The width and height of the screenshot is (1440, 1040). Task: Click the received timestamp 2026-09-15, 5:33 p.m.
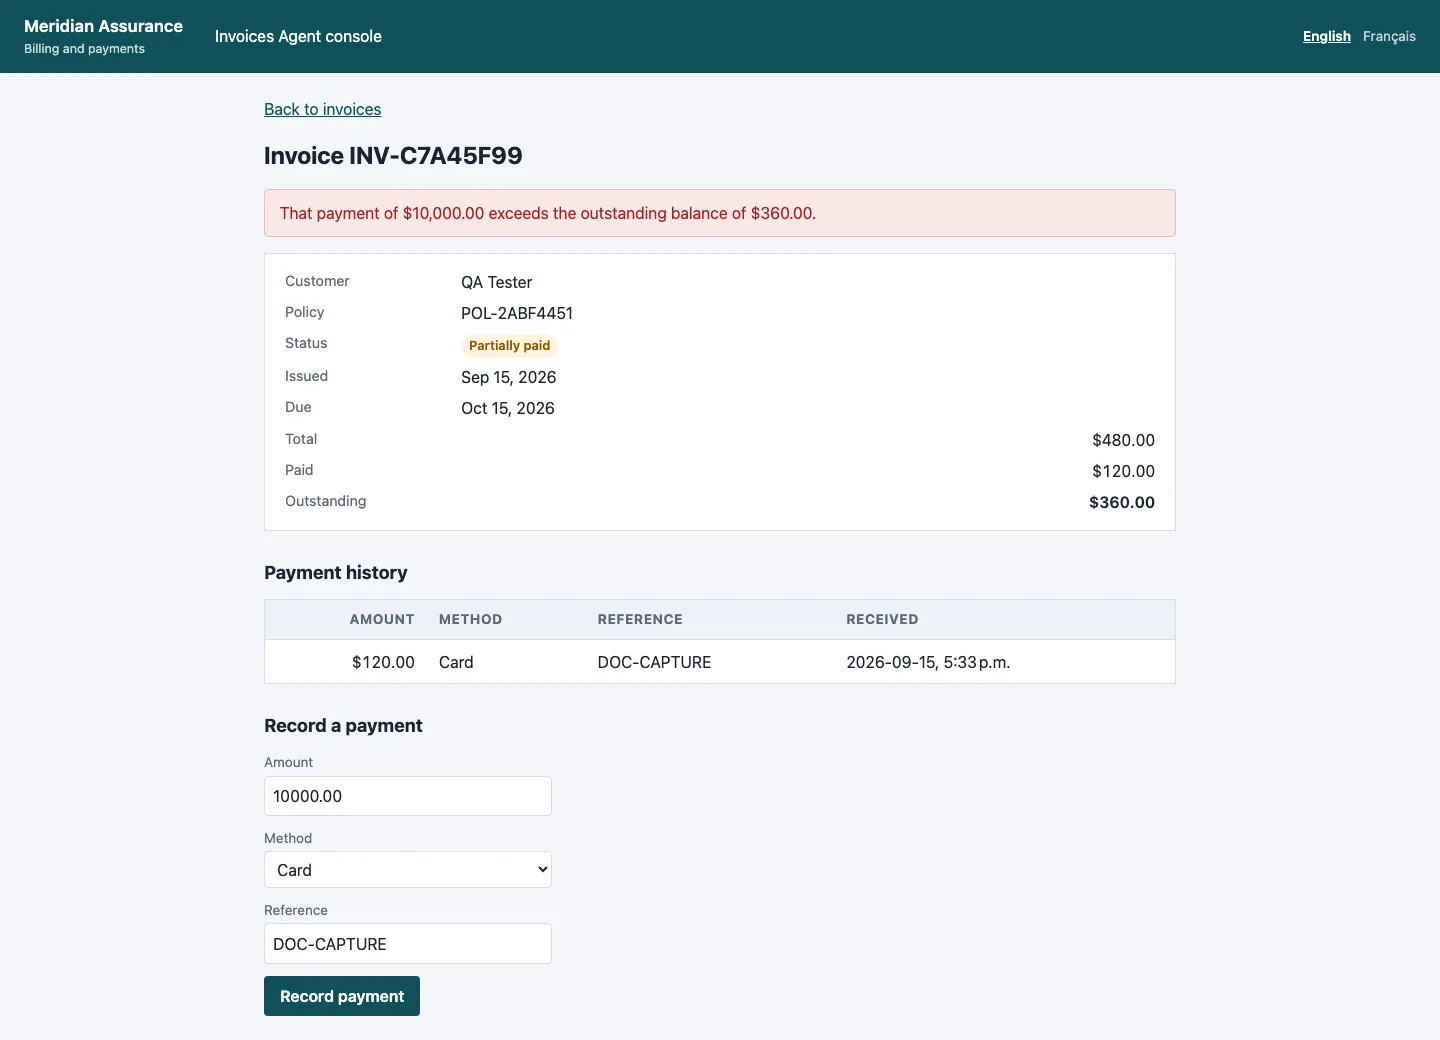pos(928,662)
